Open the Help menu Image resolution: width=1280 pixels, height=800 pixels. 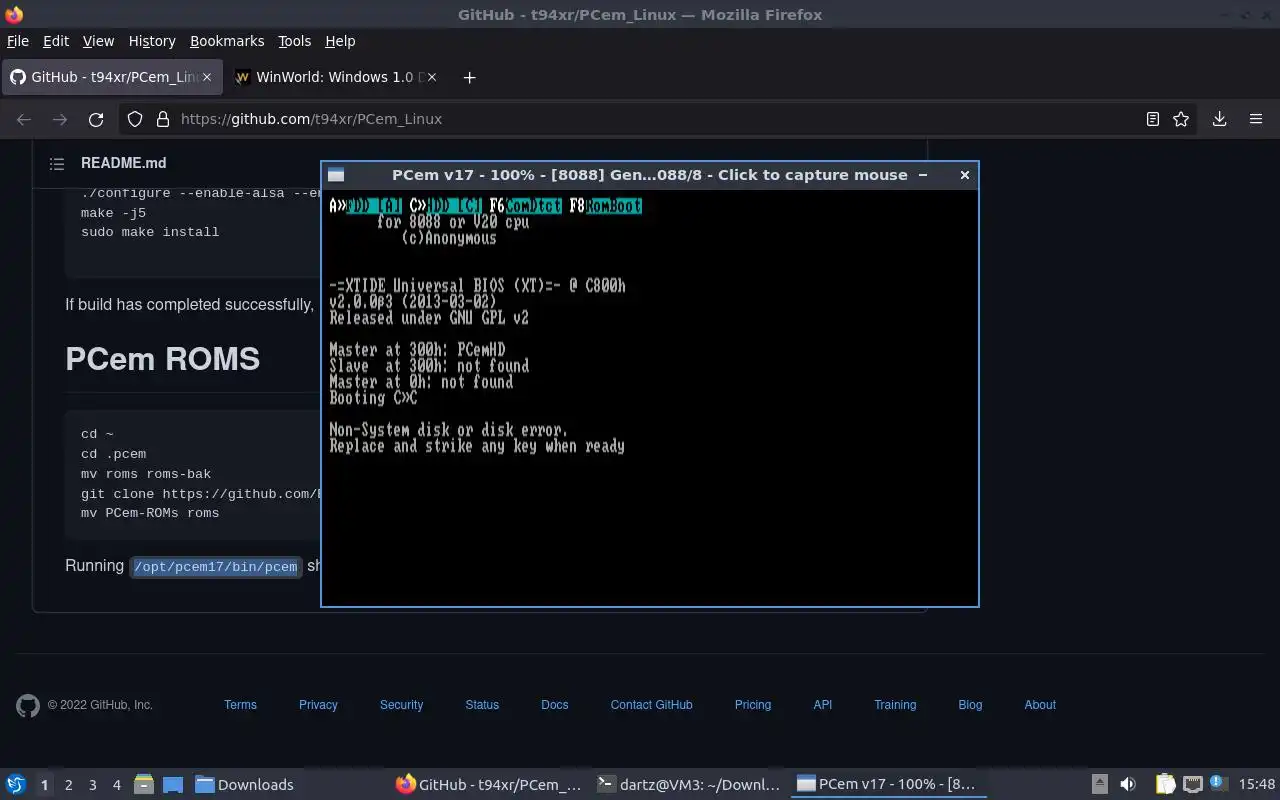tap(340, 41)
